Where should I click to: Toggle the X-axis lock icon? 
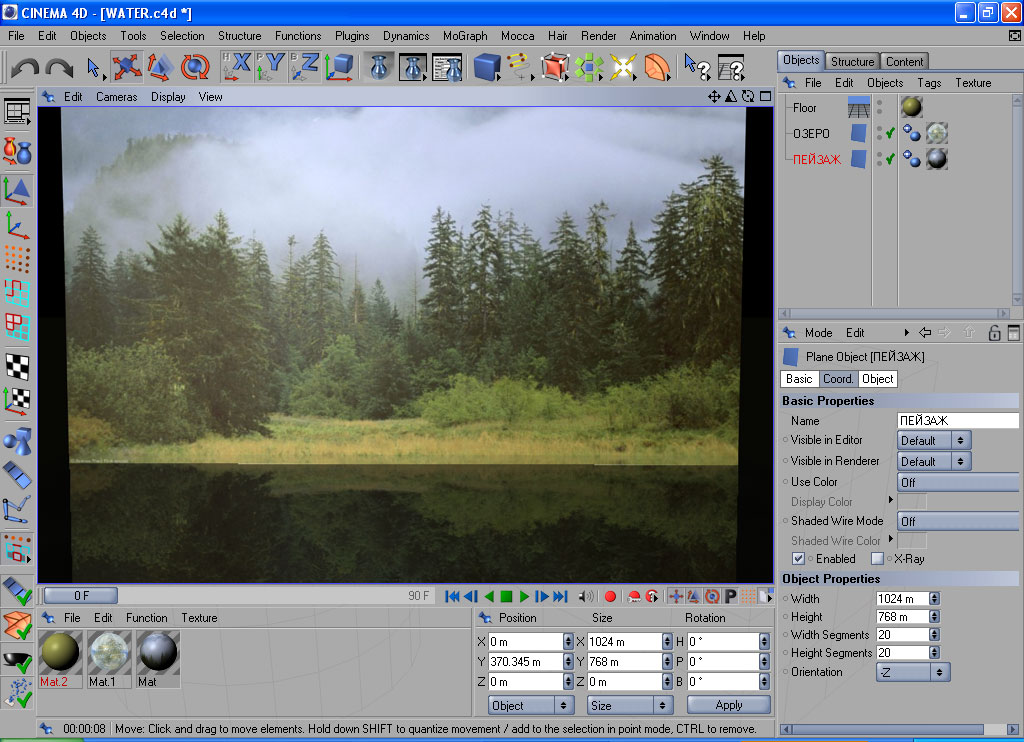[237, 66]
